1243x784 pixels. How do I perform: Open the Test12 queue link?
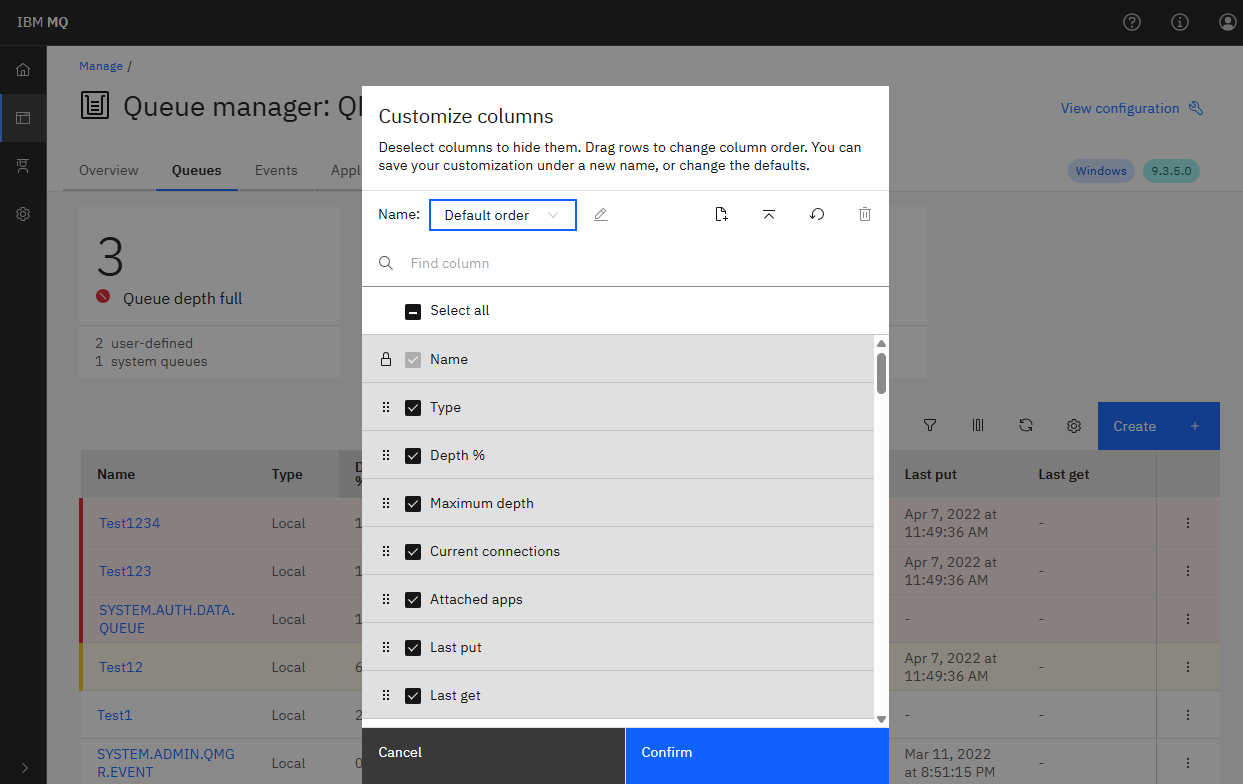(x=121, y=667)
